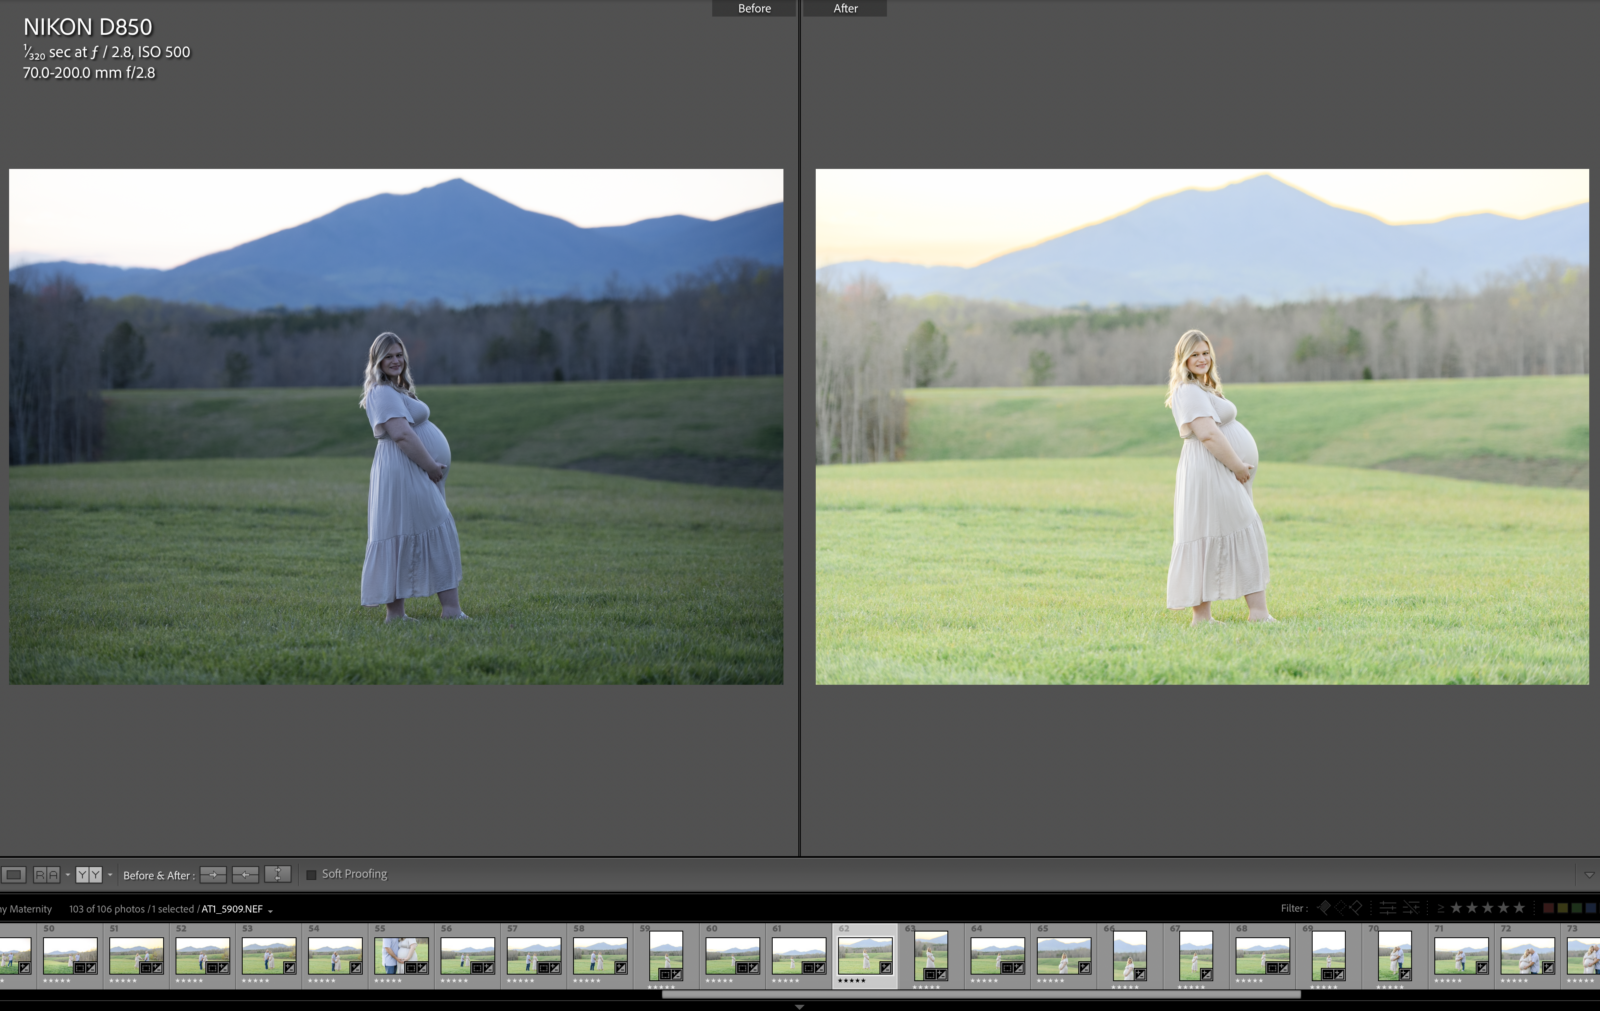This screenshot has height=1011, width=1600.
Task: Toggle the rejected flag filter
Action: pyautogui.click(x=1357, y=908)
